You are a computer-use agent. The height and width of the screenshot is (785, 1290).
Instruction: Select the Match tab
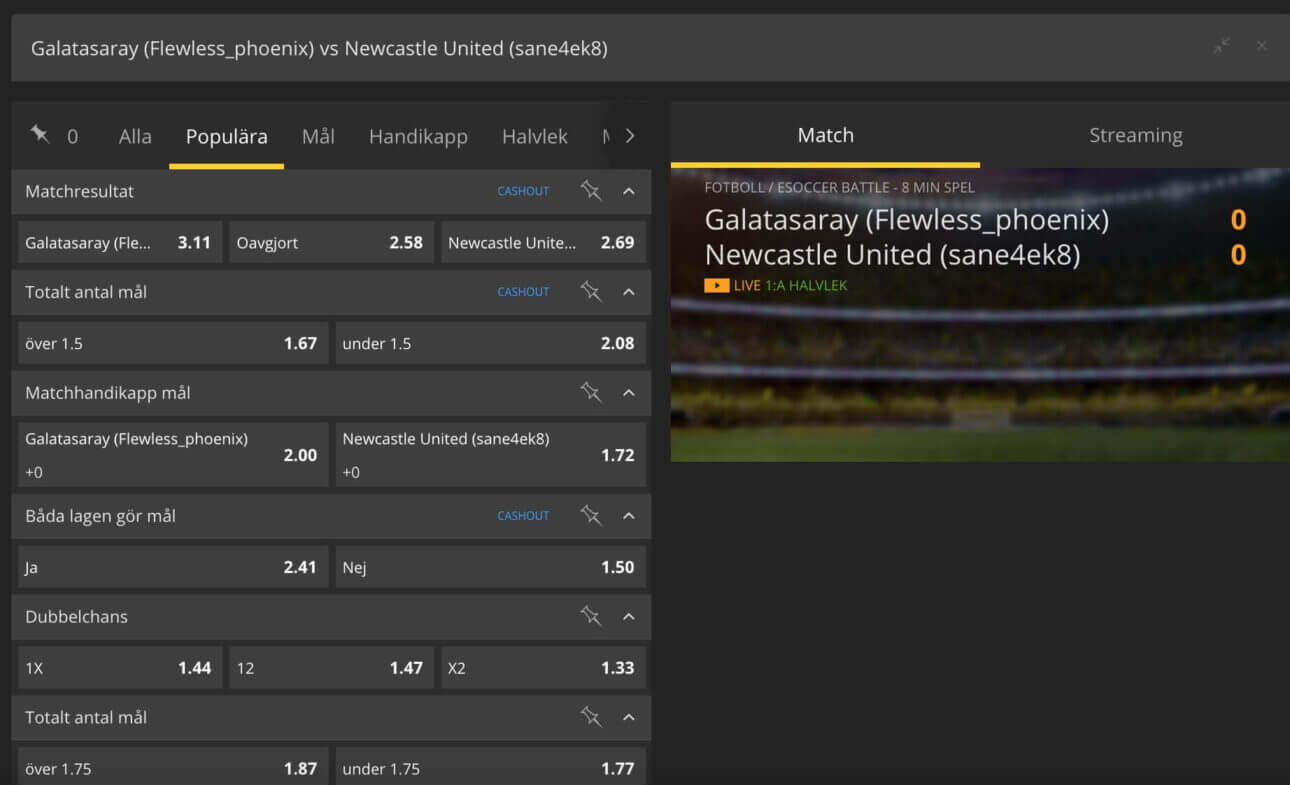pos(826,135)
